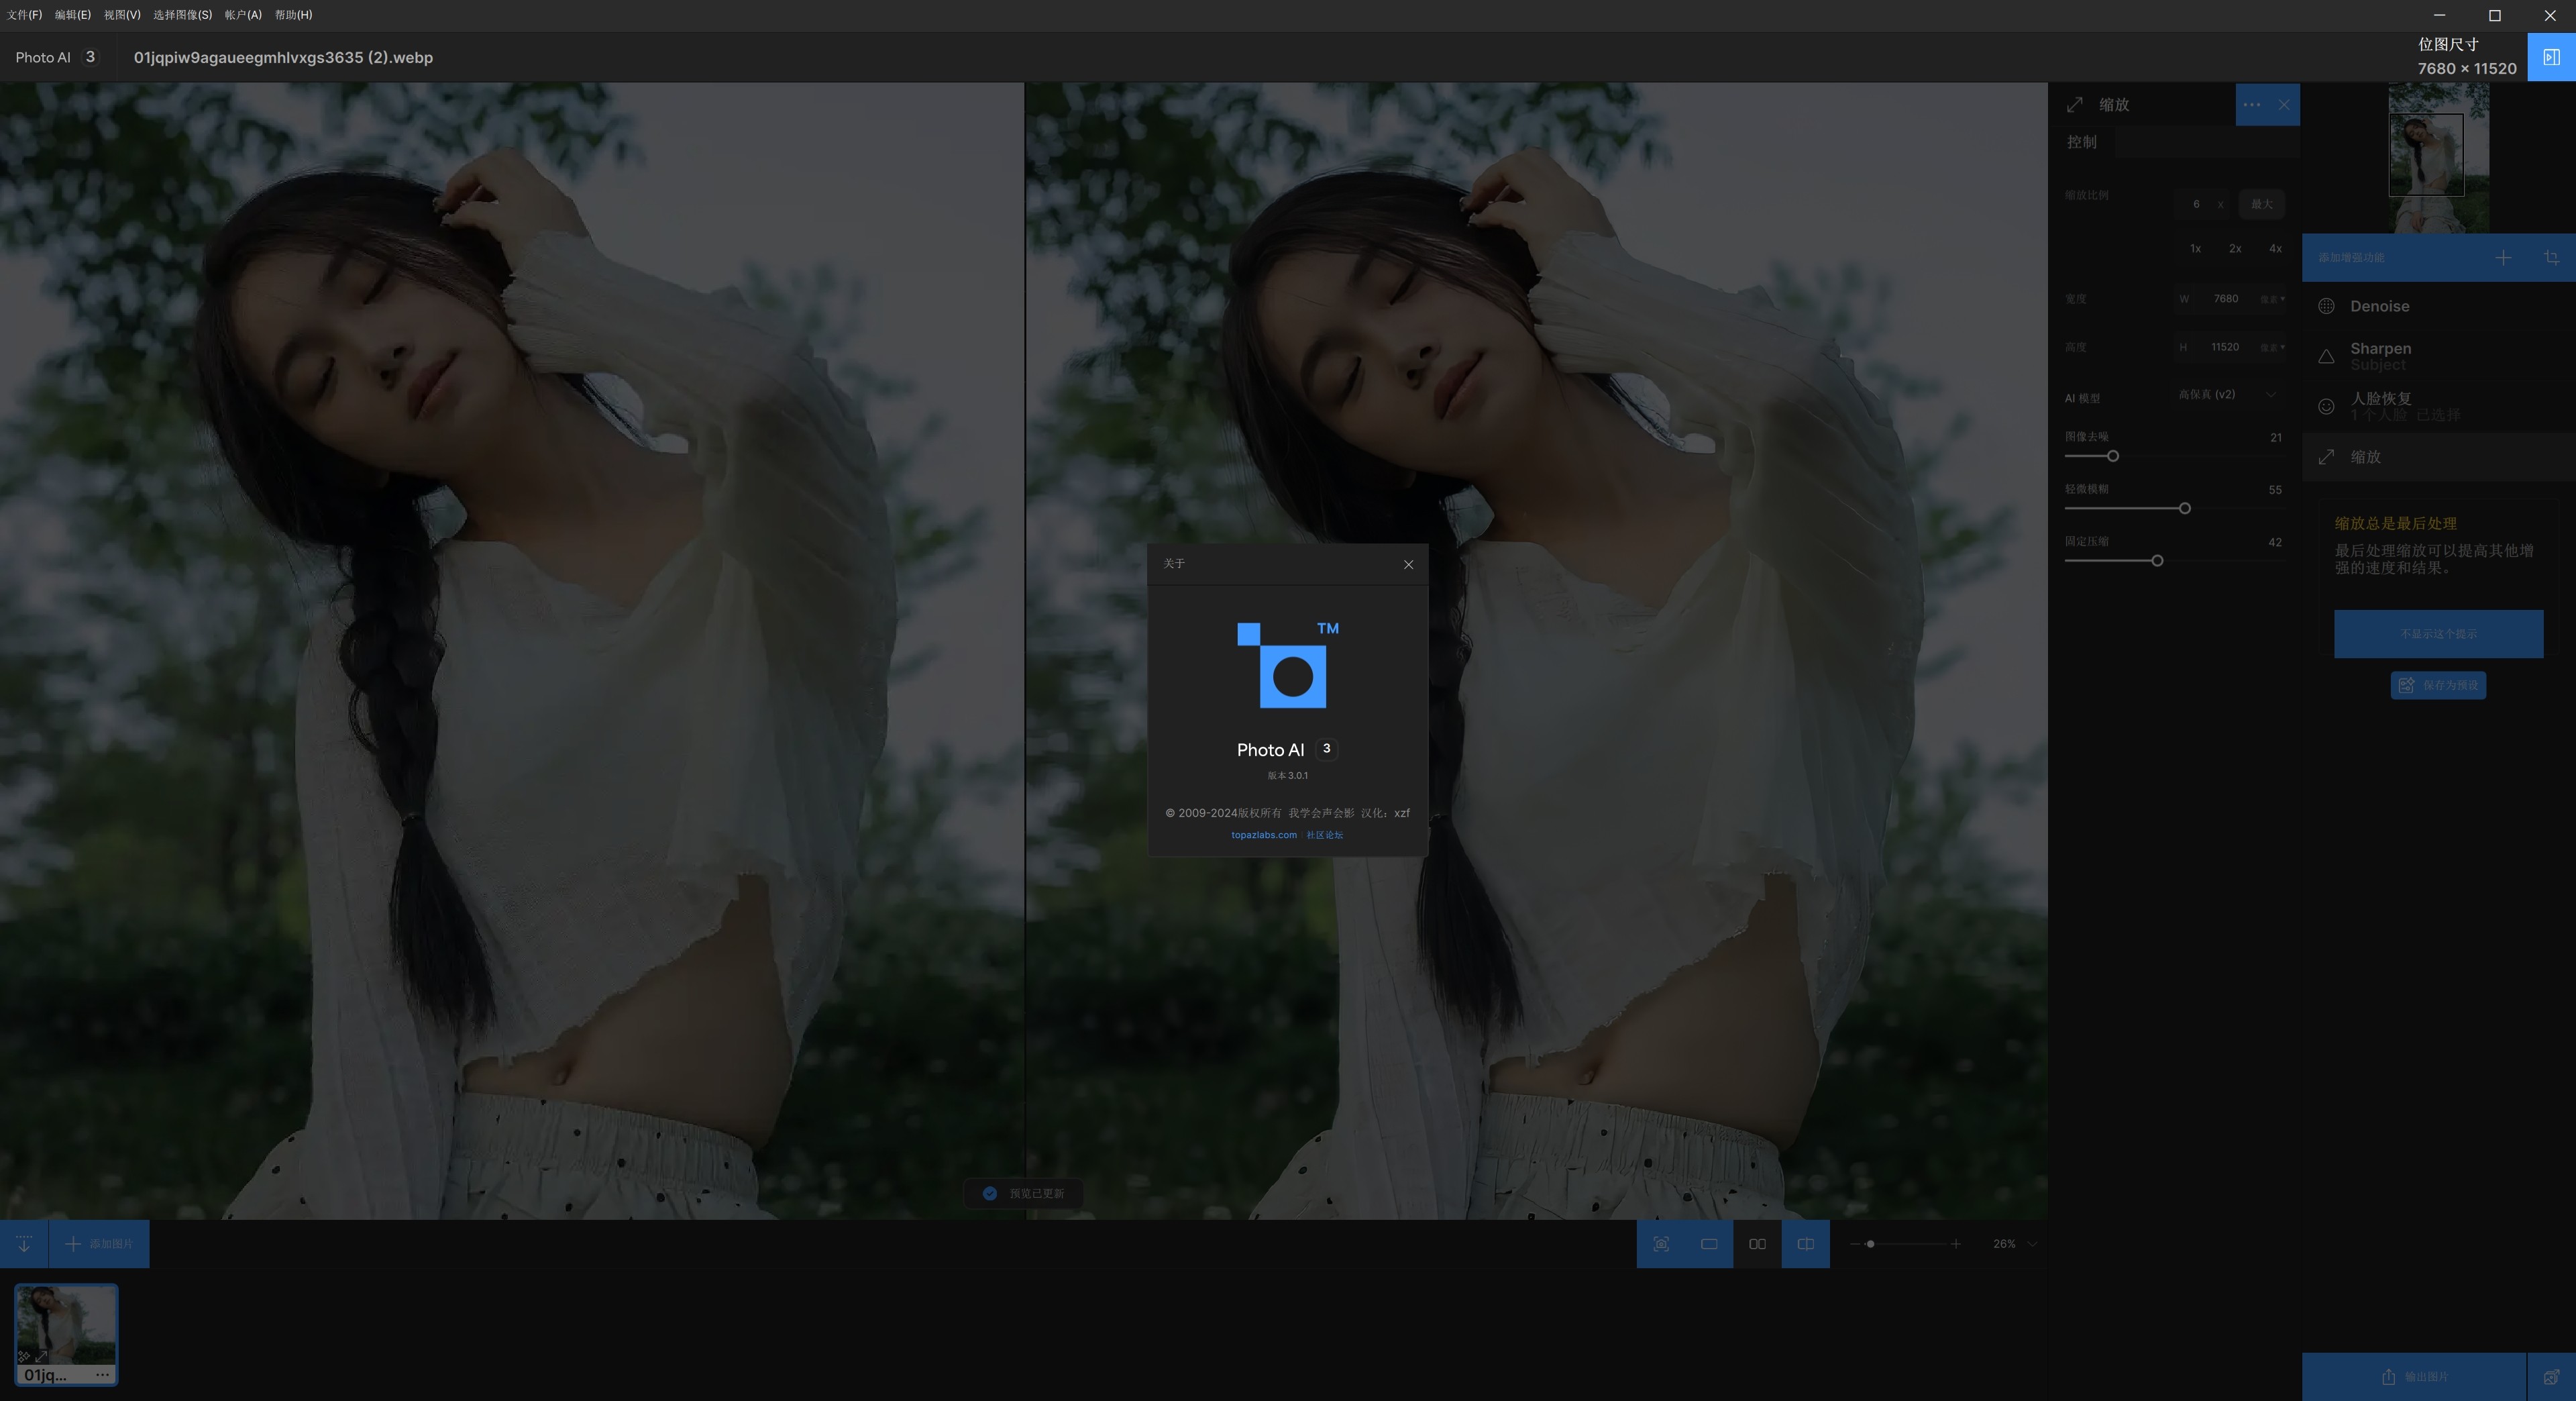
Task: Click the 最大 scale button
Action: click(2261, 204)
